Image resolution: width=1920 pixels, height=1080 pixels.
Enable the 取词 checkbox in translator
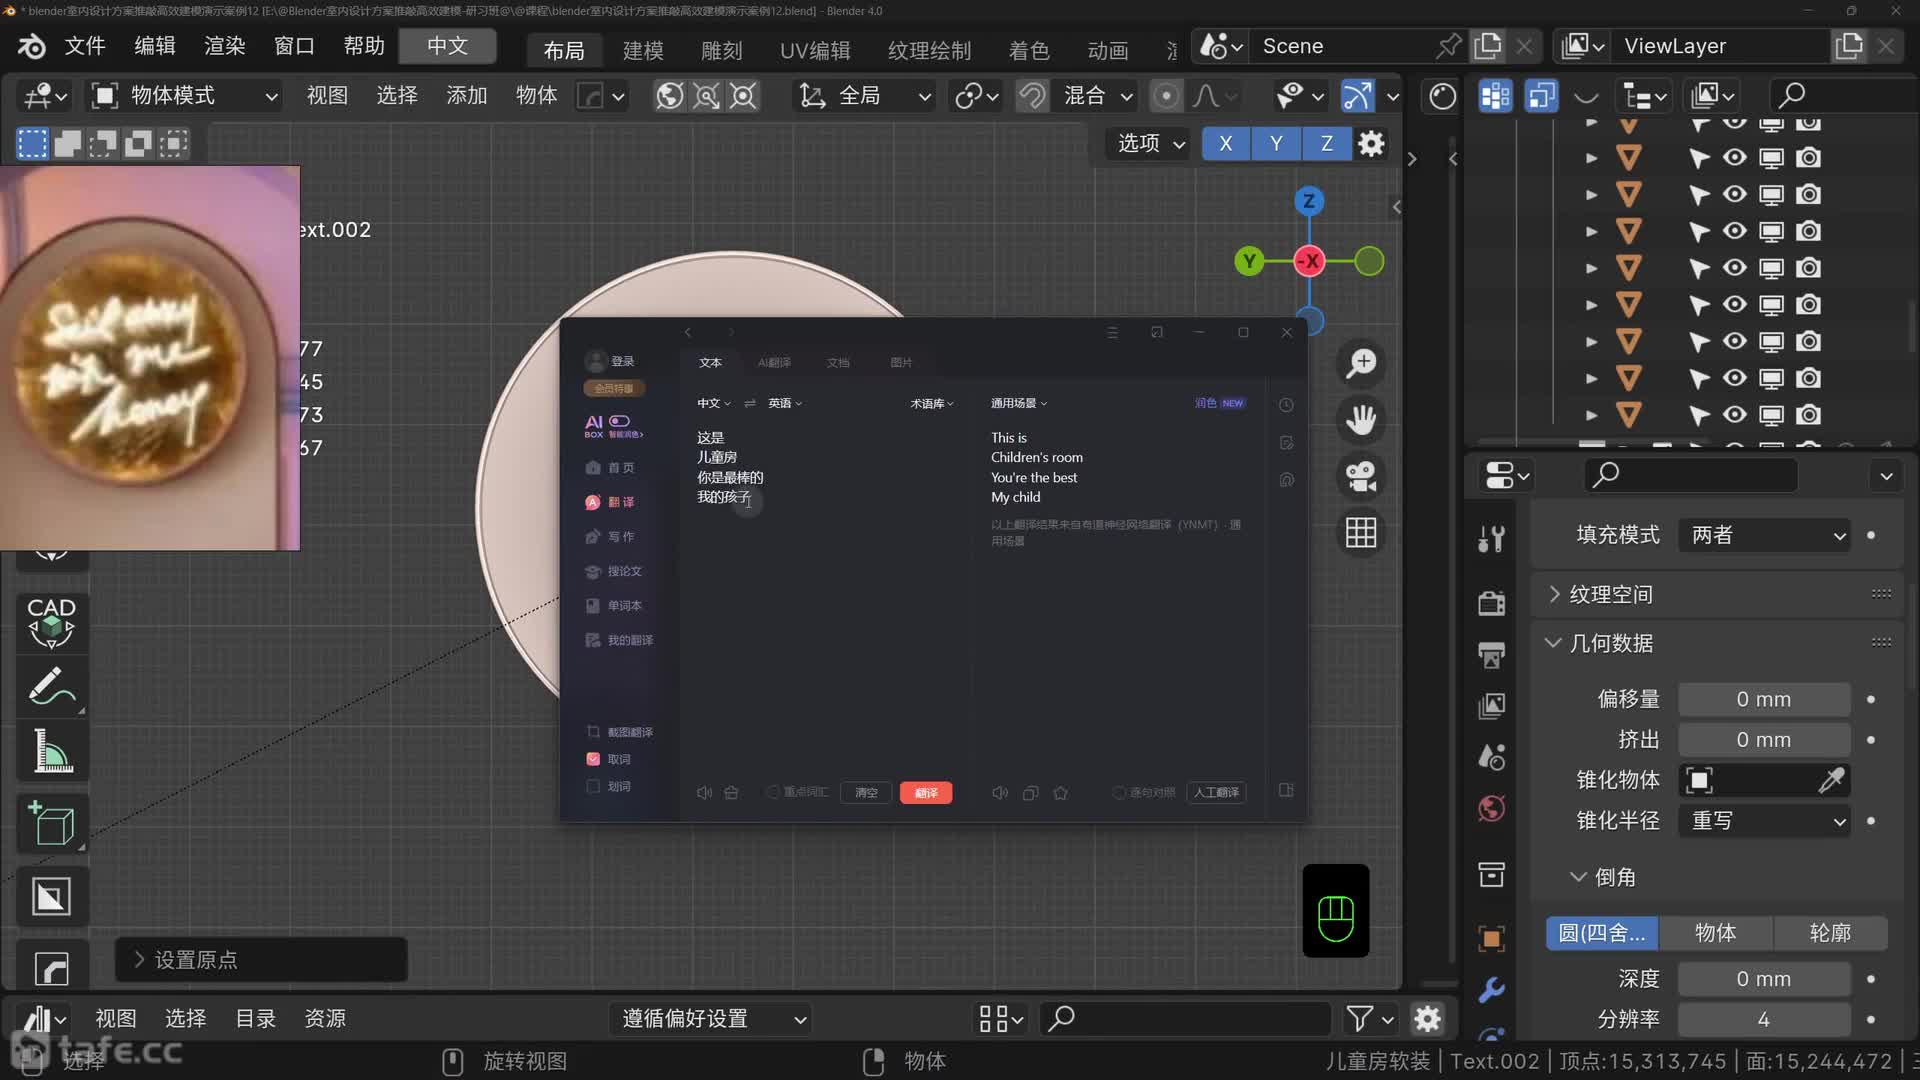tap(593, 759)
